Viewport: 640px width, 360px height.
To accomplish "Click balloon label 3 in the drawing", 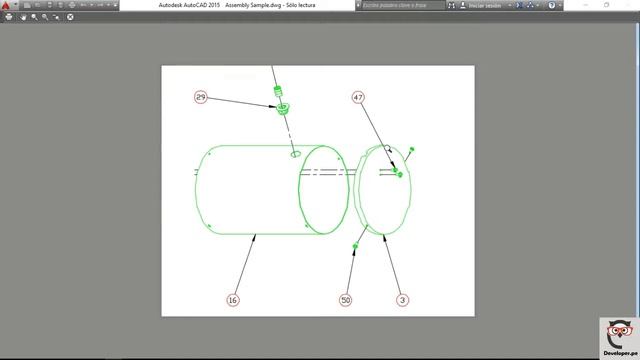I will tap(402, 300).
